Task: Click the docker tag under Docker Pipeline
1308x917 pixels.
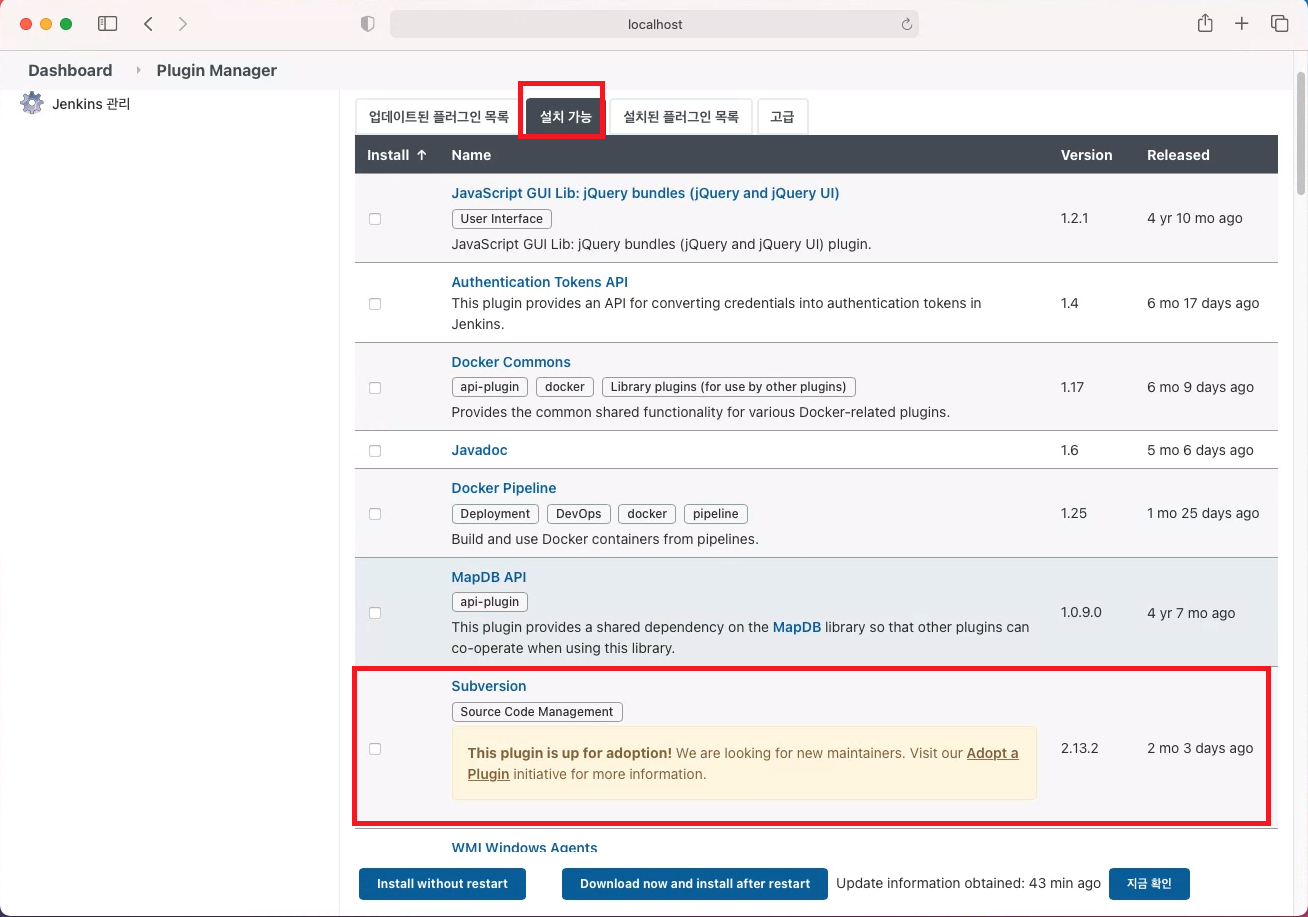Action: coord(647,514)
